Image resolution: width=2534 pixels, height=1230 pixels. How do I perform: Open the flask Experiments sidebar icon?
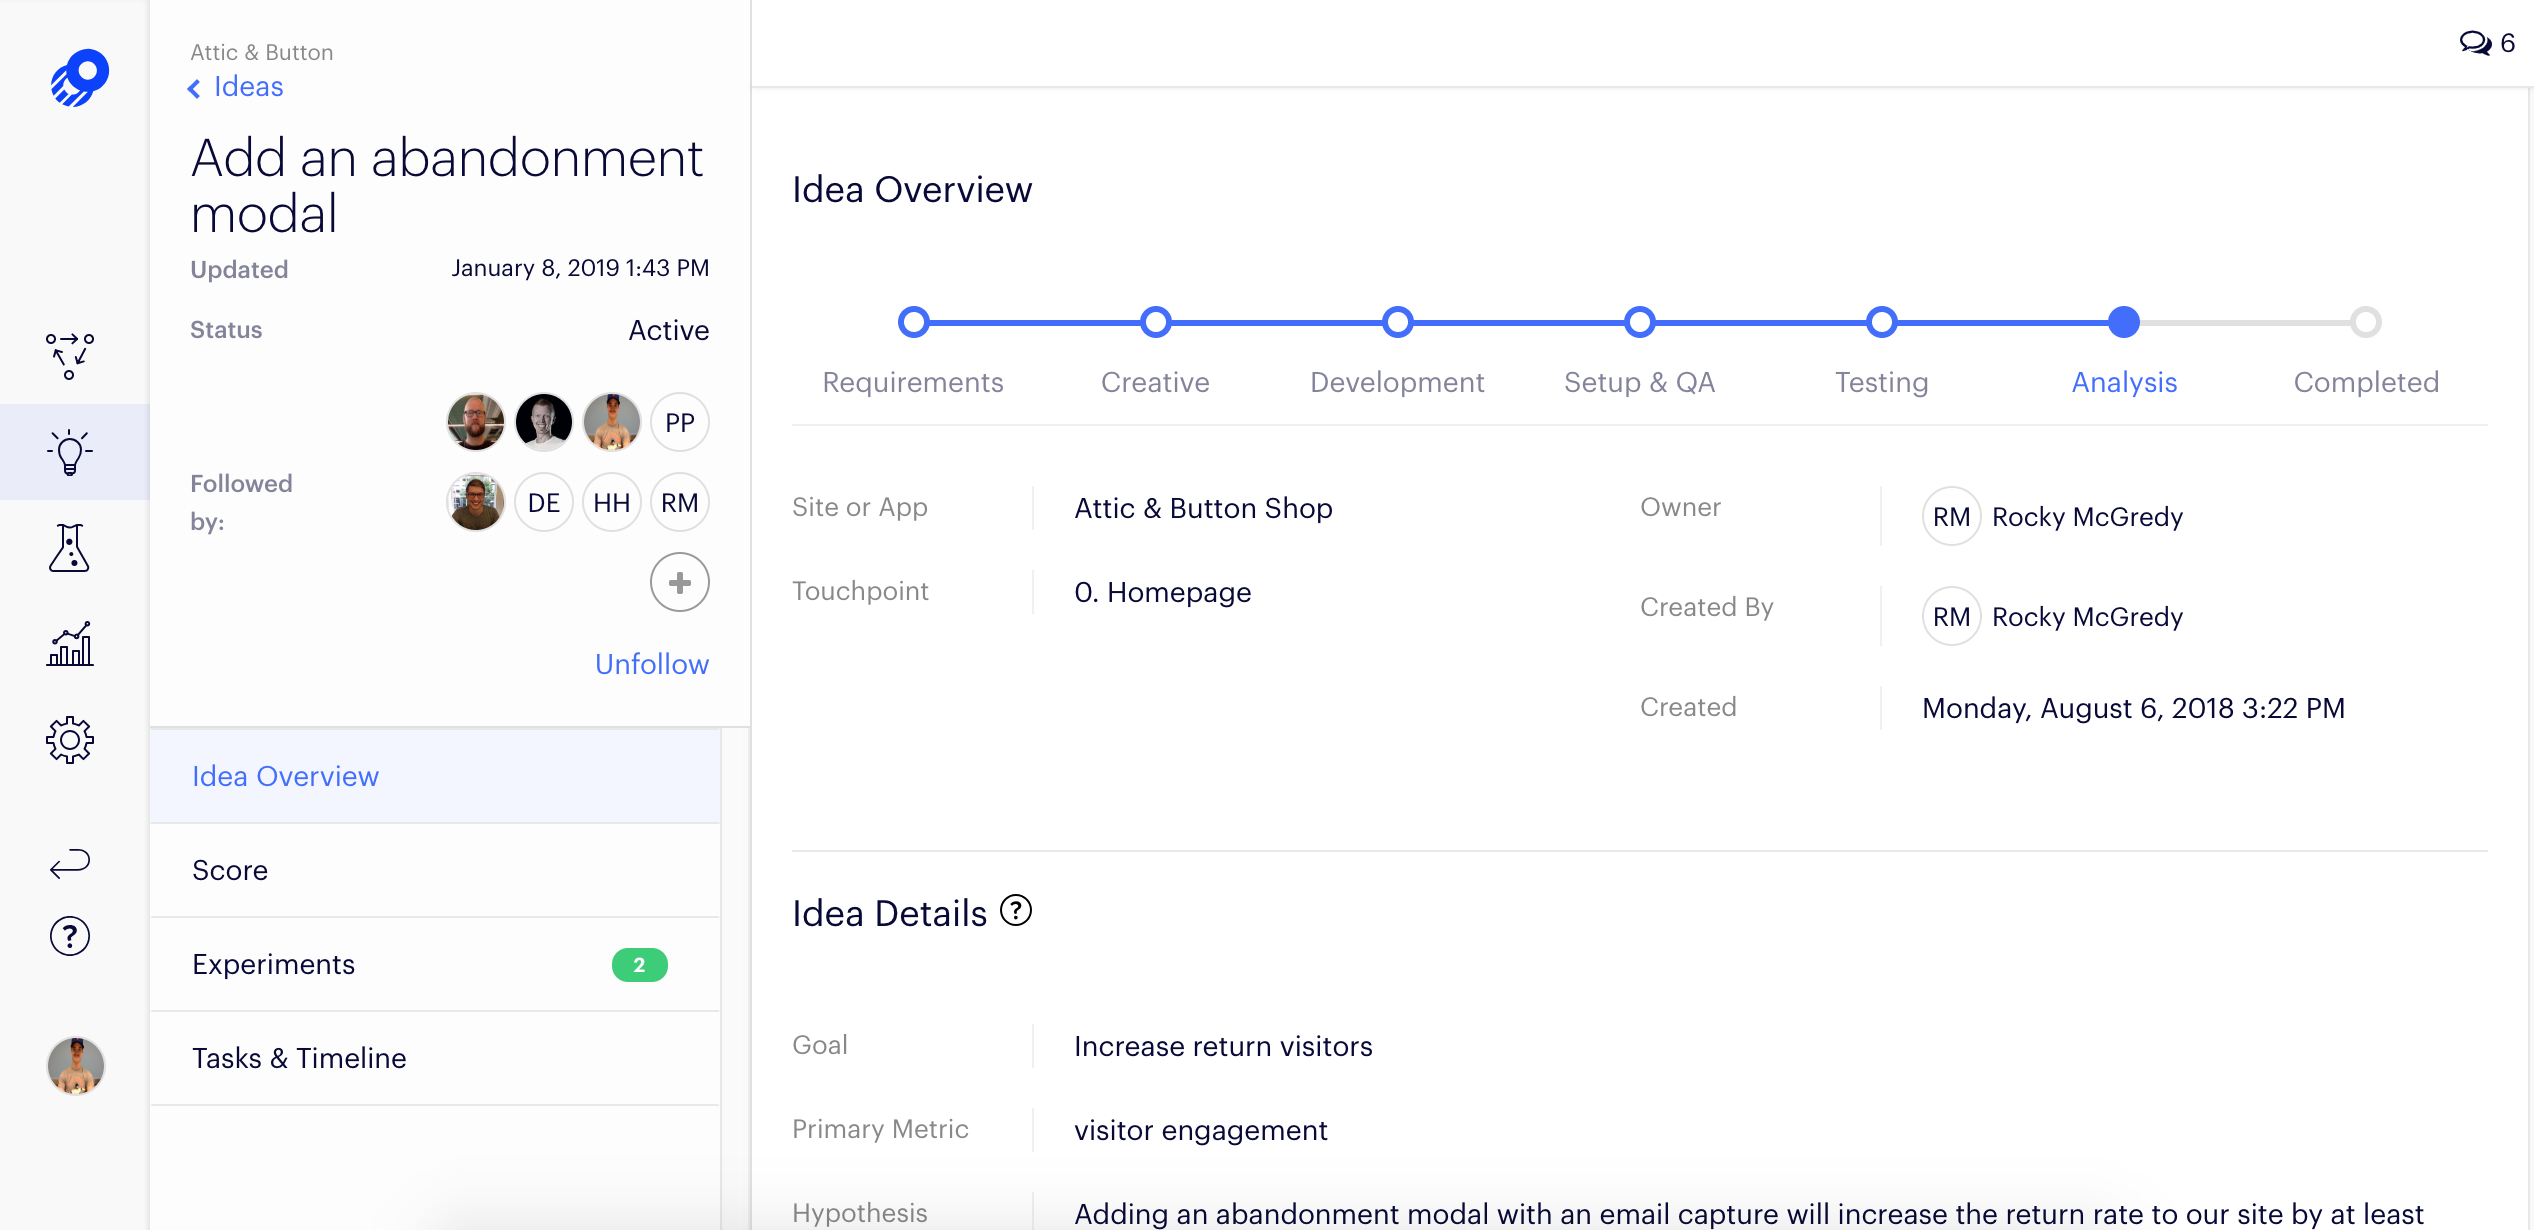[70, 548]
